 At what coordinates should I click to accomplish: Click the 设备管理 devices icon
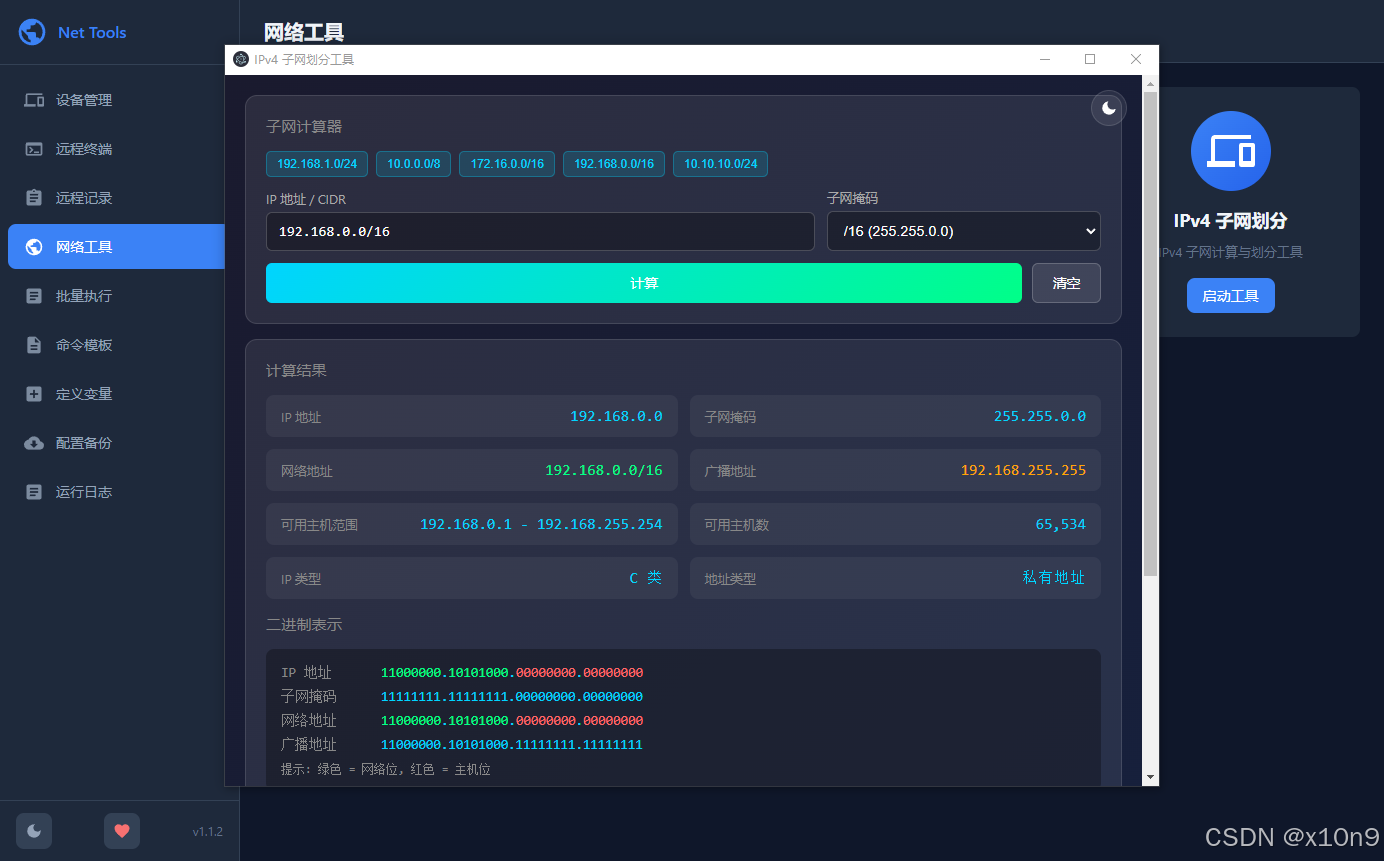(x=34, y=100)
